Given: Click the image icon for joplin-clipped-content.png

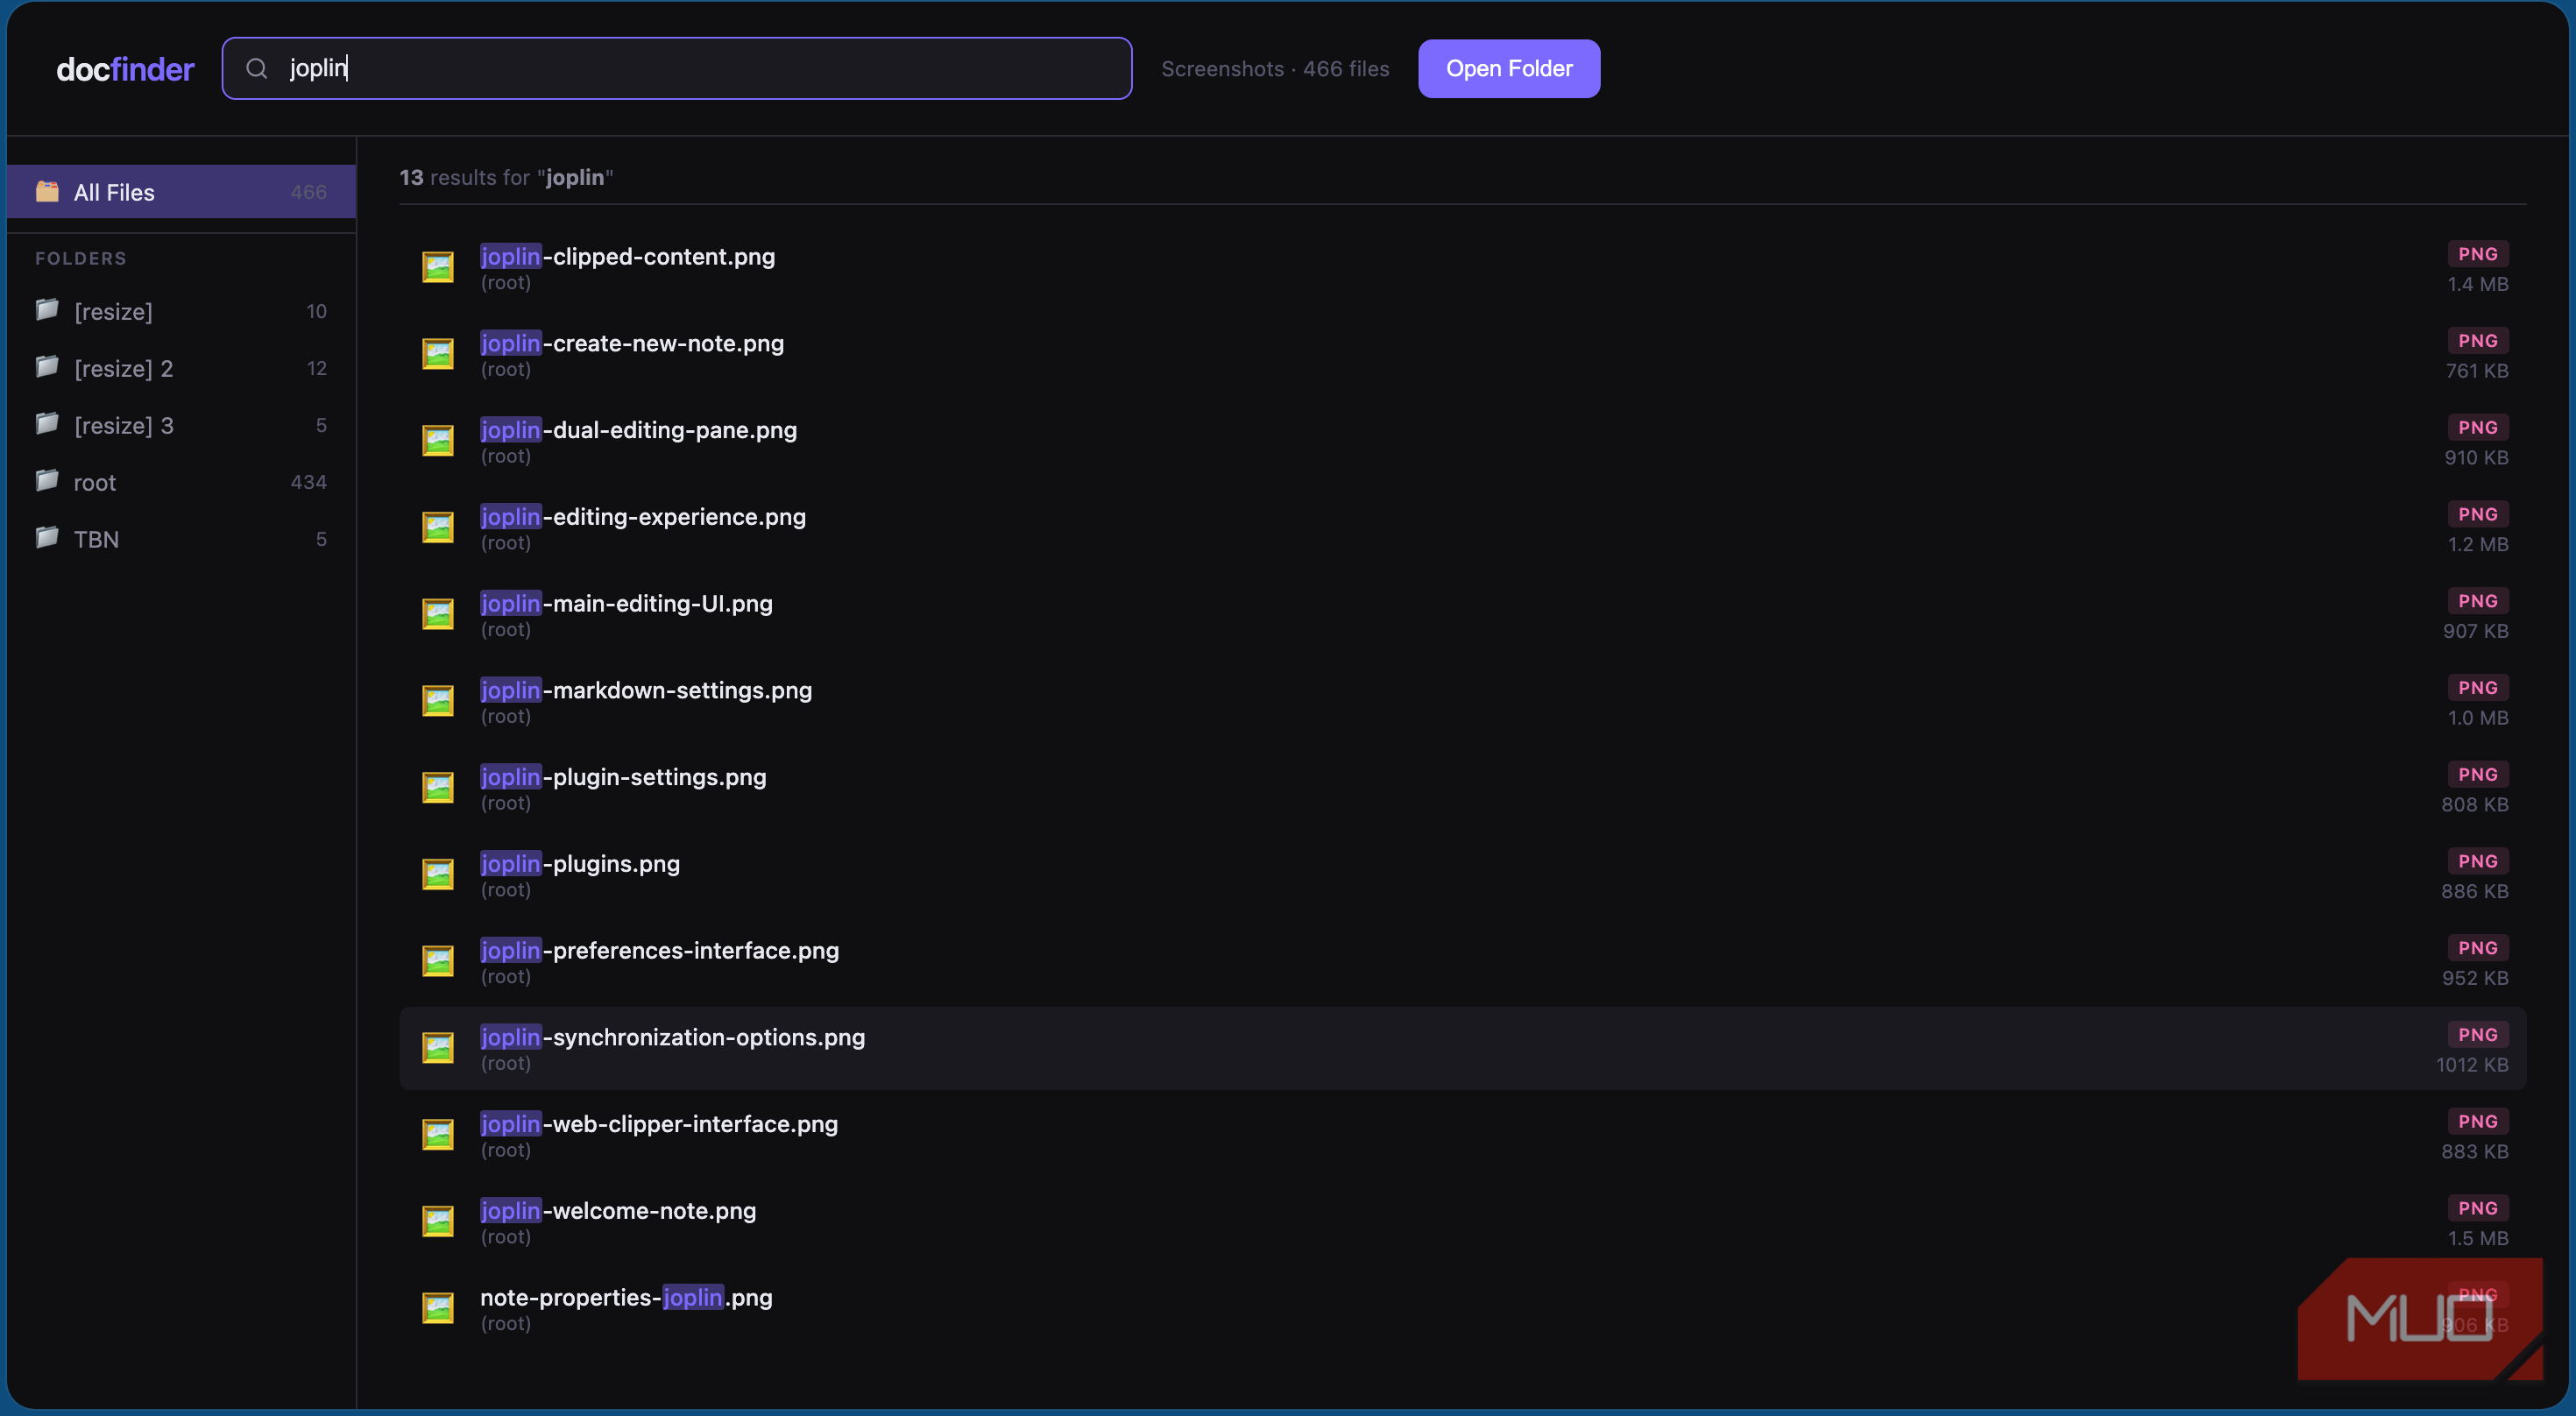Looking at the screenshot, I should coord(438,267).
